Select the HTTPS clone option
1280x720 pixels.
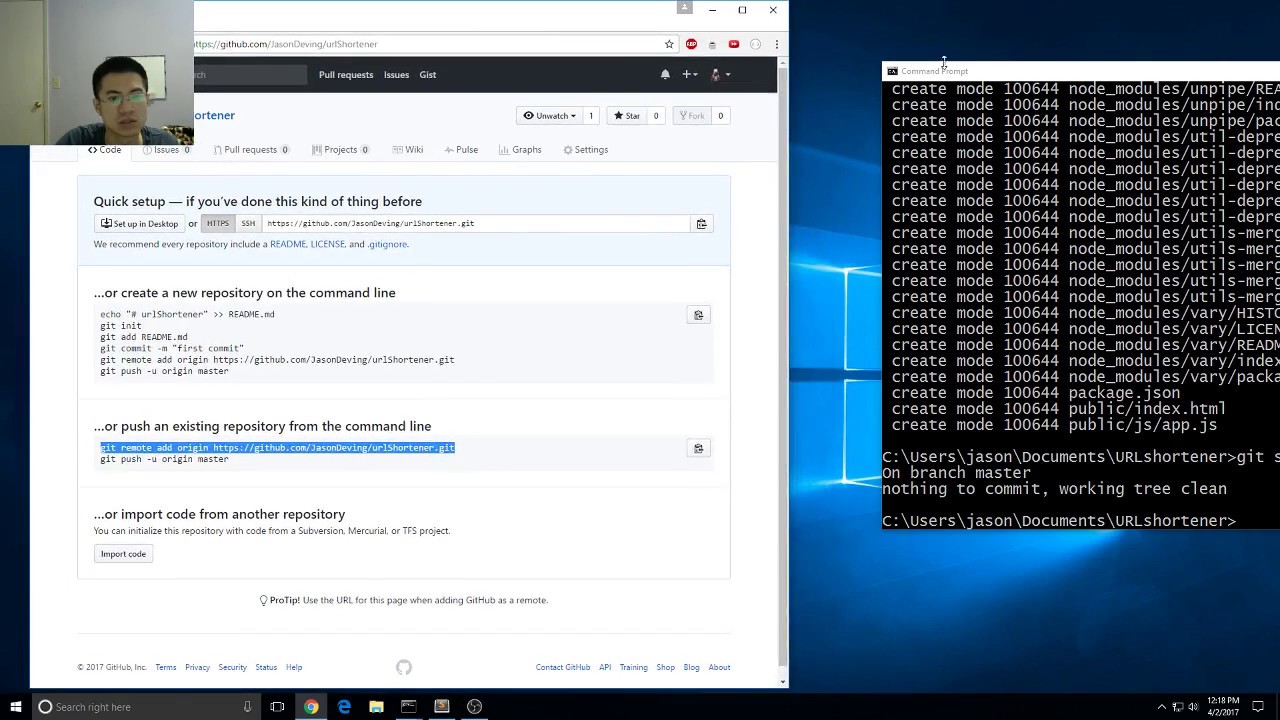pyautogui.click(x=218, y=224)
